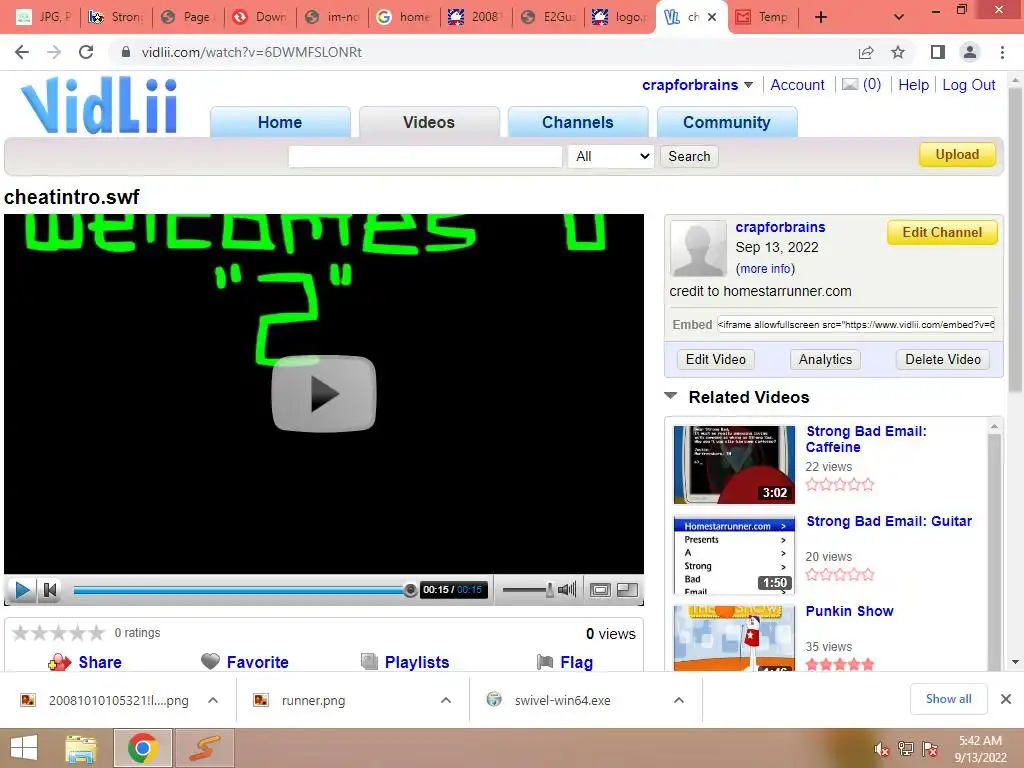Click the taskbar muted volume icon

pyautogui.click(x=882, y=749)
